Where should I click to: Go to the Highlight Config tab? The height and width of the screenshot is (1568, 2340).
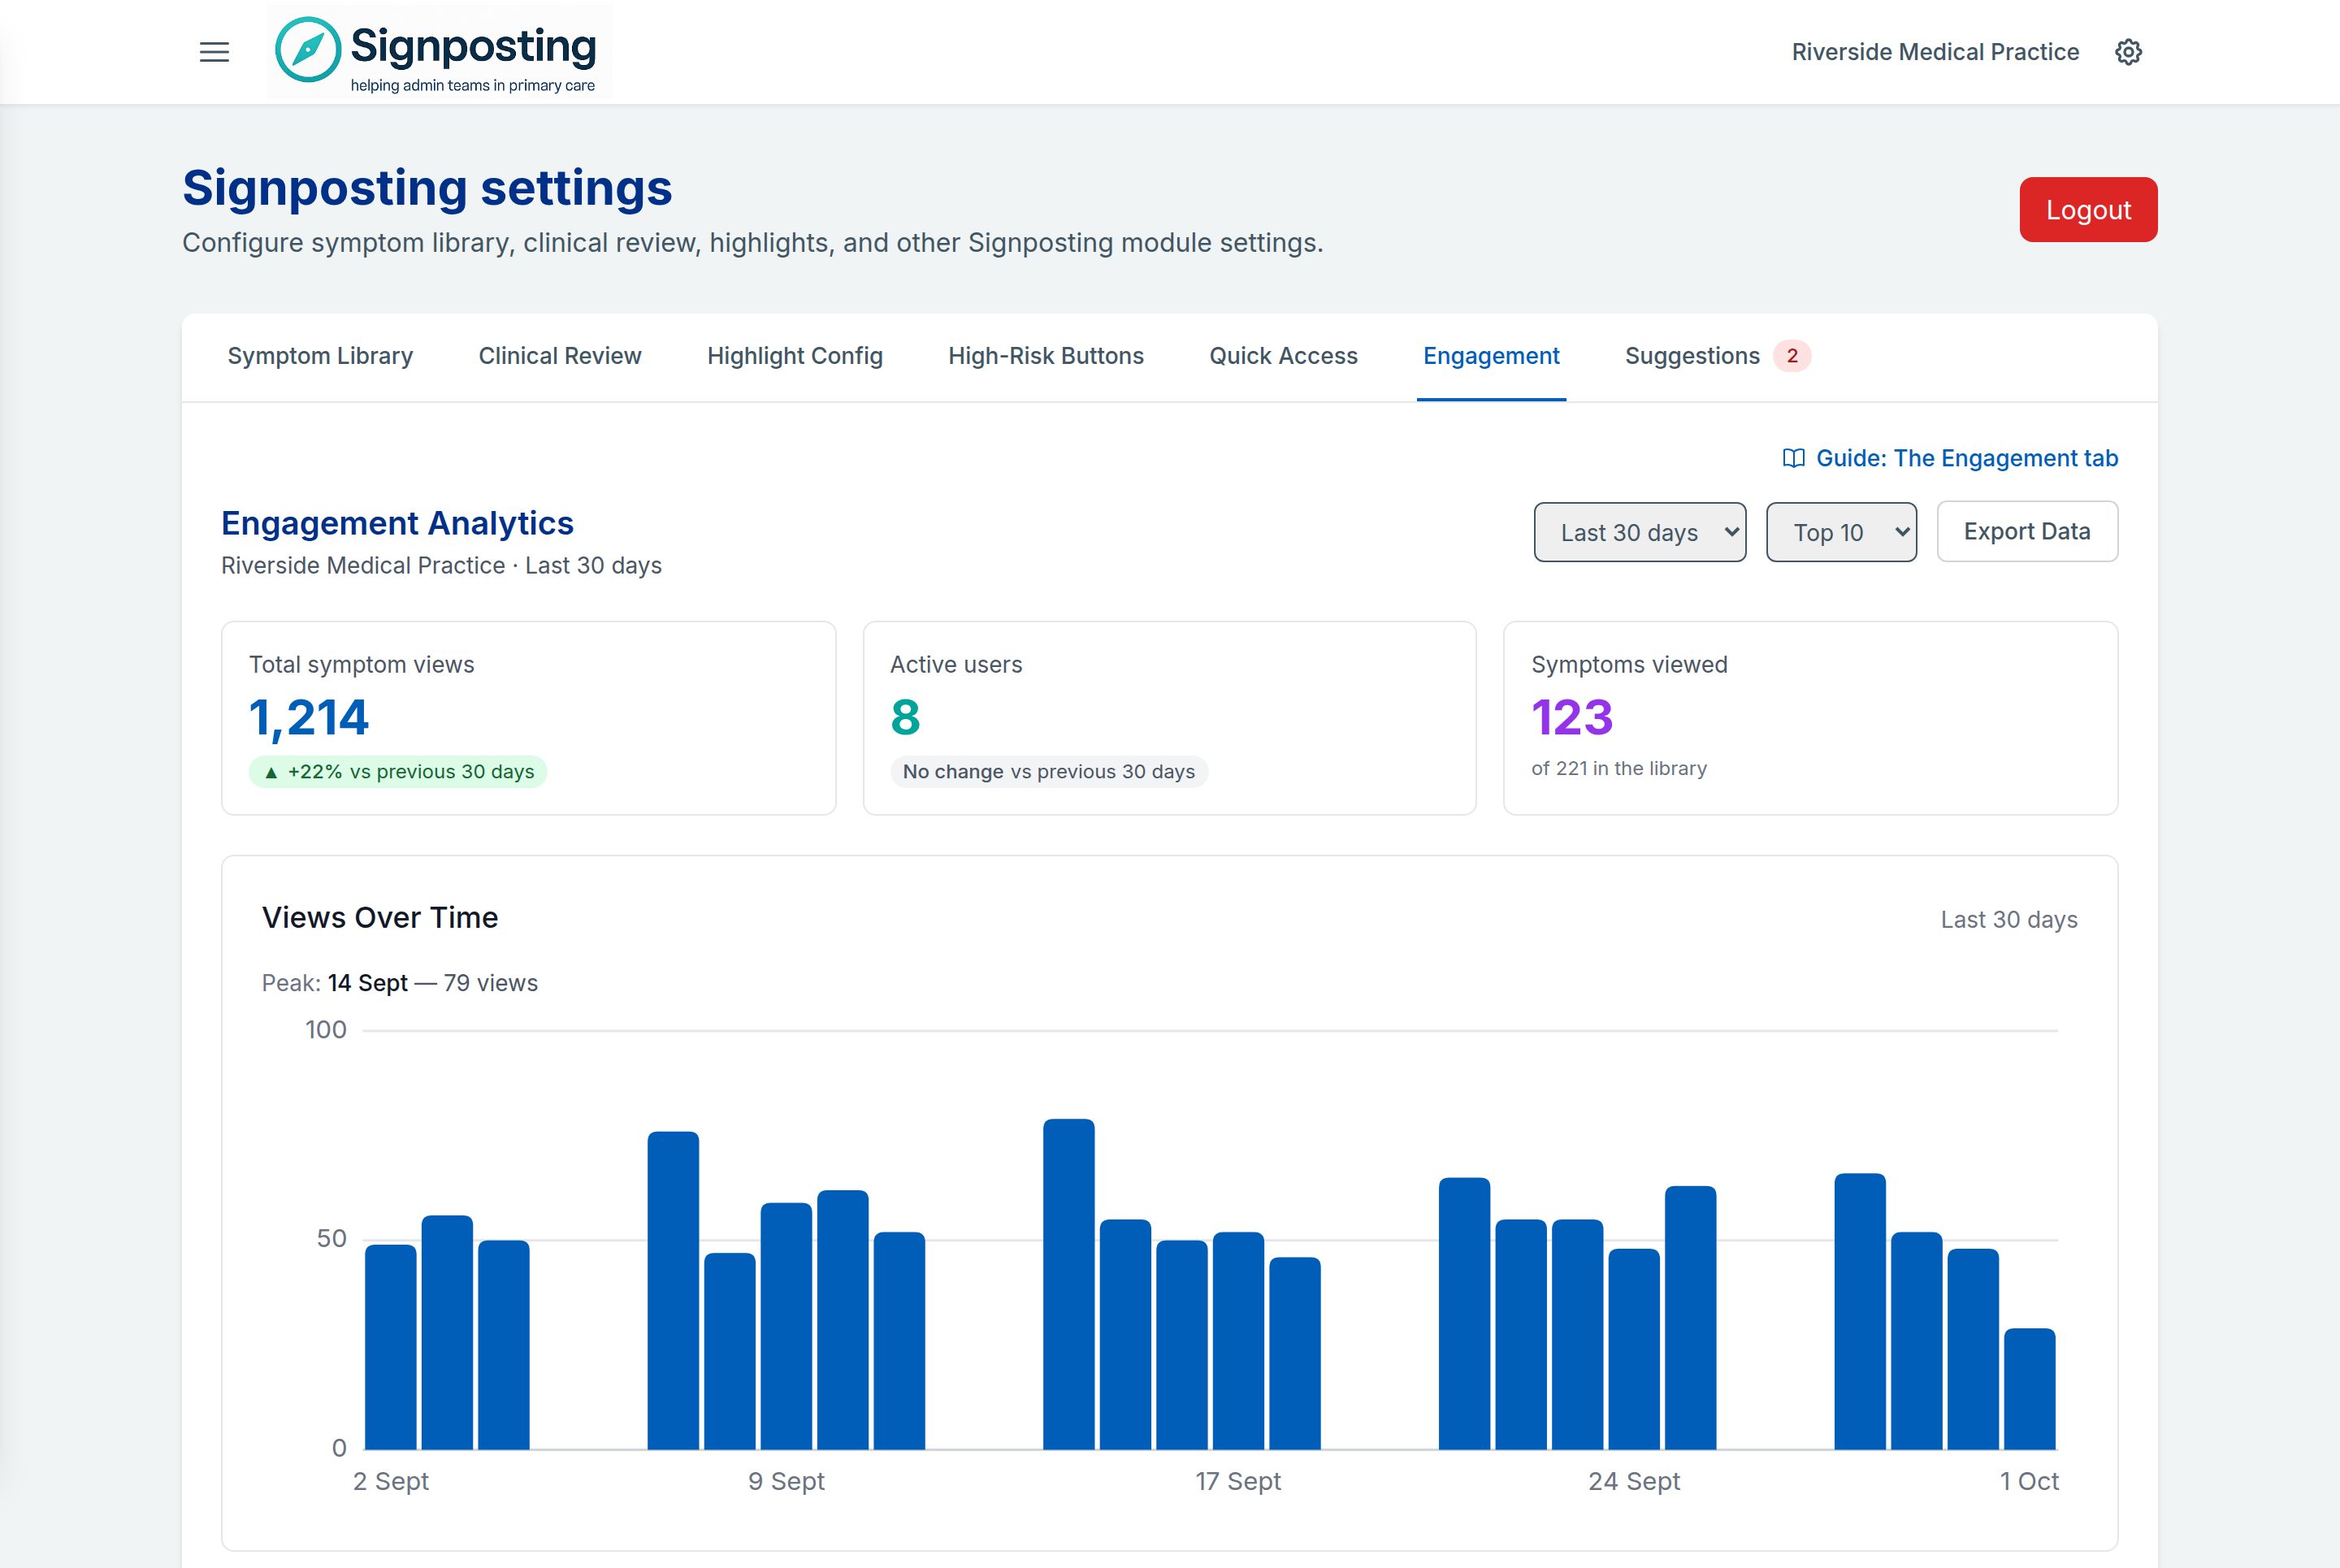click(794, 356)
